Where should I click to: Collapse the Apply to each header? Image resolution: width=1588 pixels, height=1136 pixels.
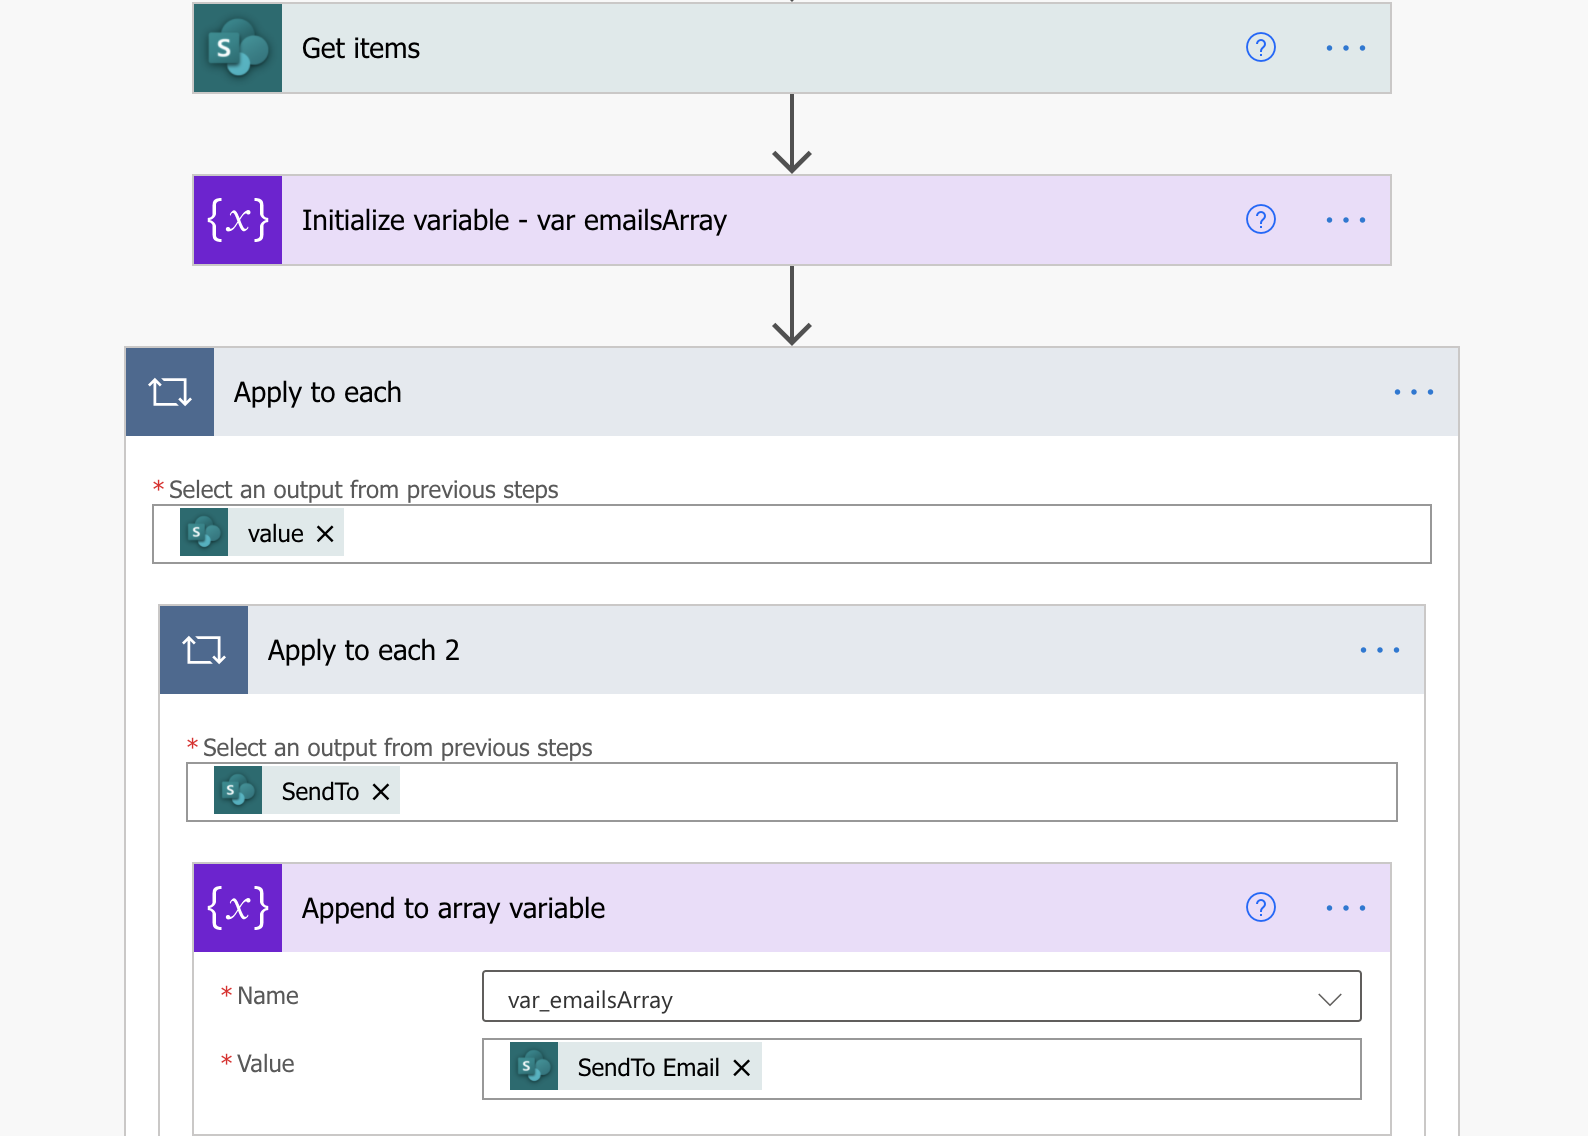(792, 392)
